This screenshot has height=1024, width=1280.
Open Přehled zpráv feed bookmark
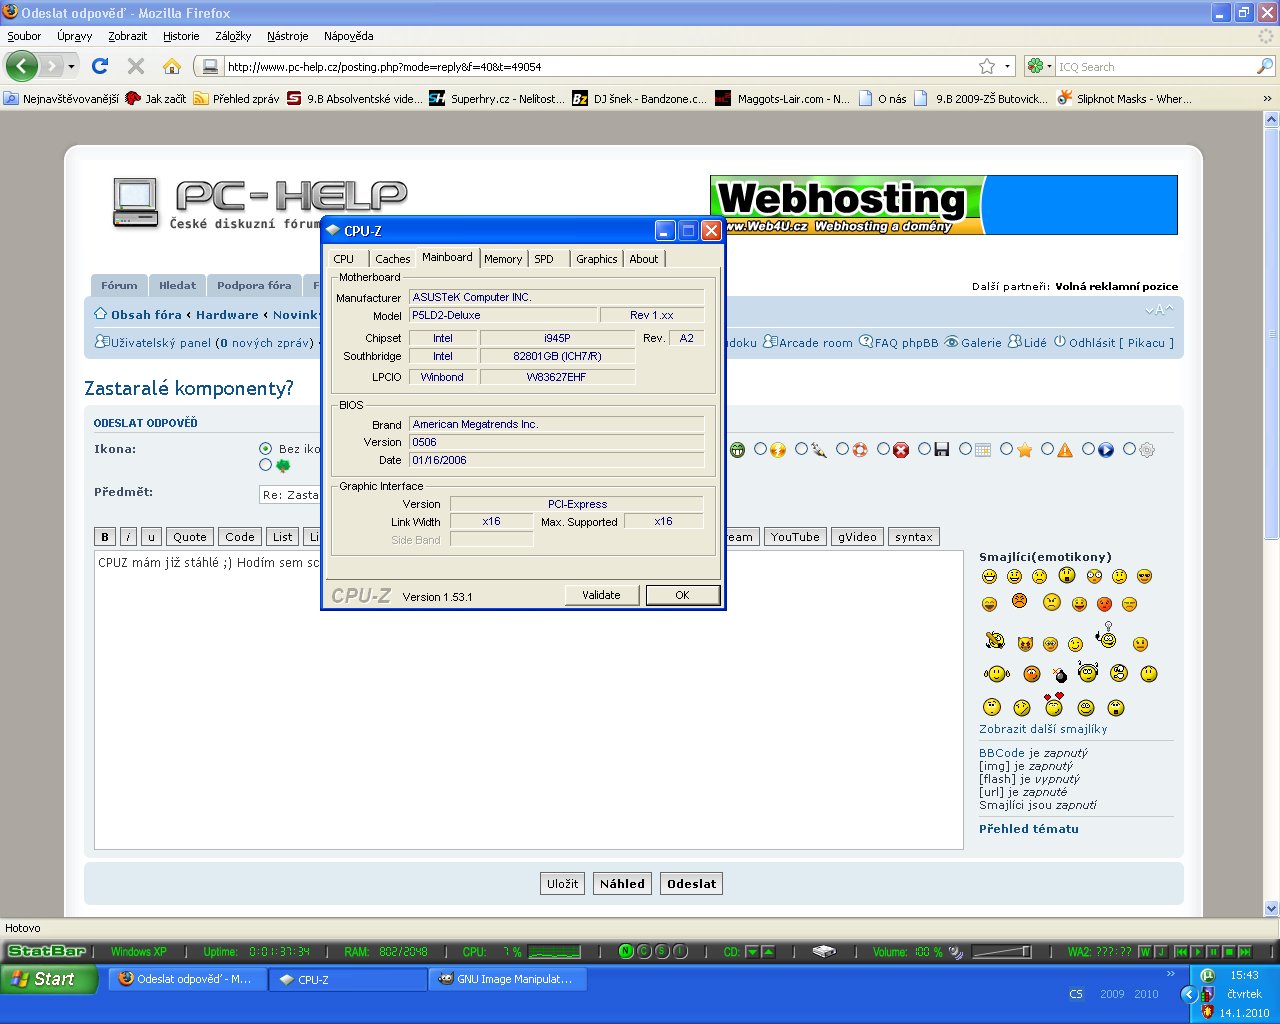coord(236,98)
